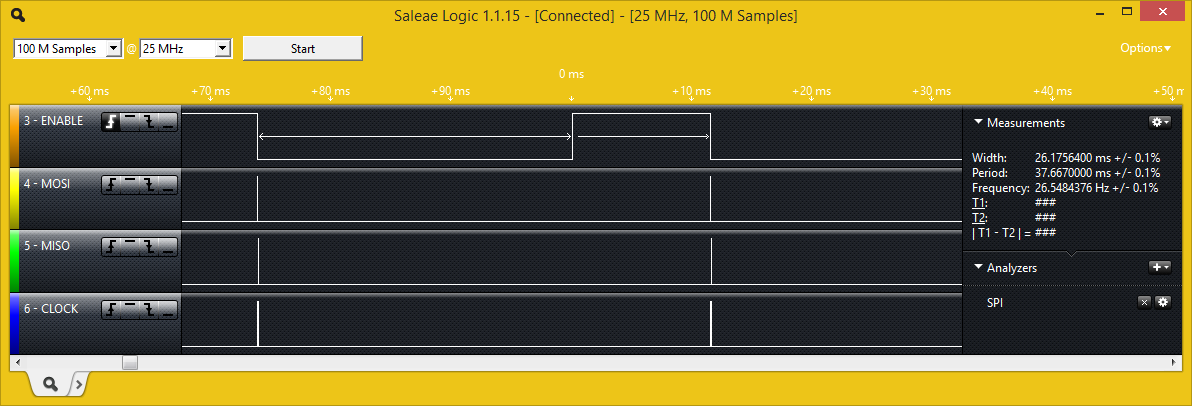The image size is (1192, 406).
Task: Minimize the Saleae Logic window
Action: click(1099, 13)
